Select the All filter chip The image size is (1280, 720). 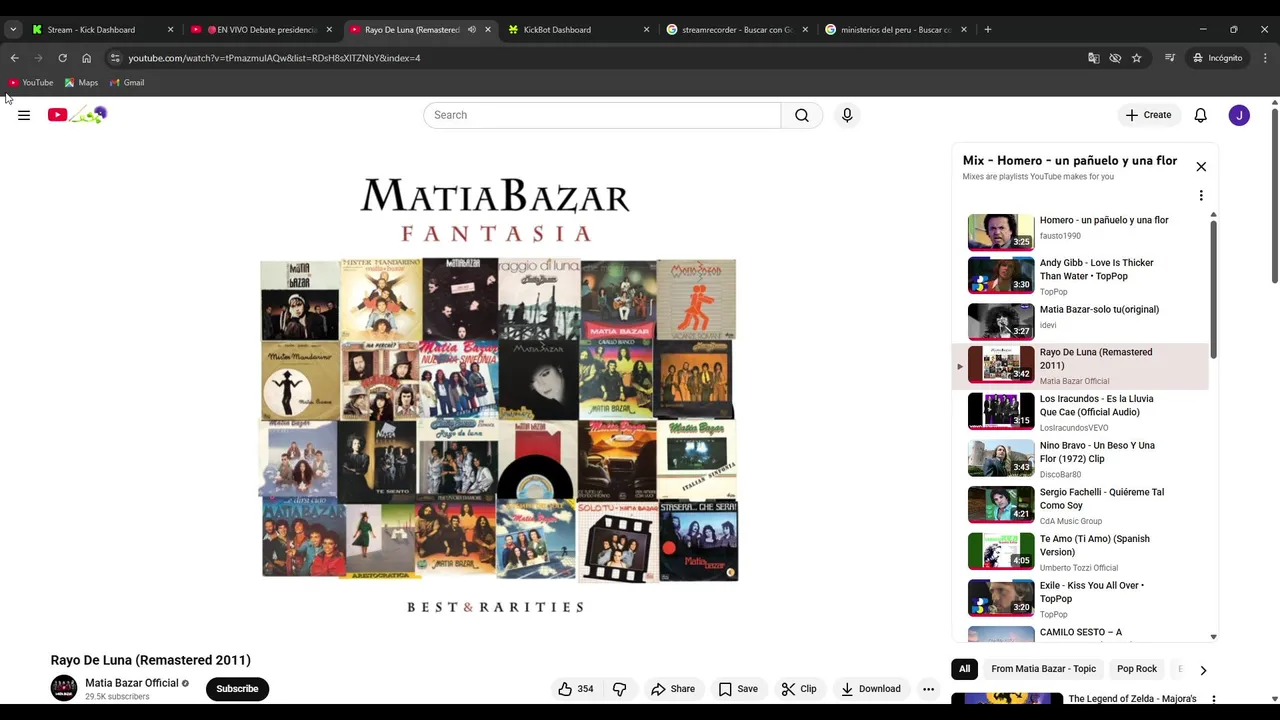click(x=965, y=669)
